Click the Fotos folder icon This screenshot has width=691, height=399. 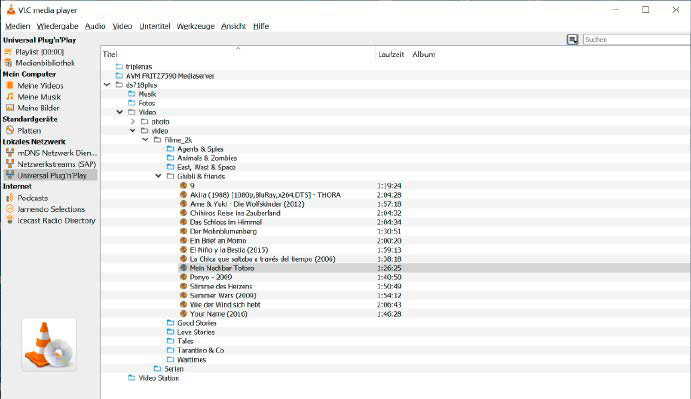pyautogui.click(x=131, y=103)
